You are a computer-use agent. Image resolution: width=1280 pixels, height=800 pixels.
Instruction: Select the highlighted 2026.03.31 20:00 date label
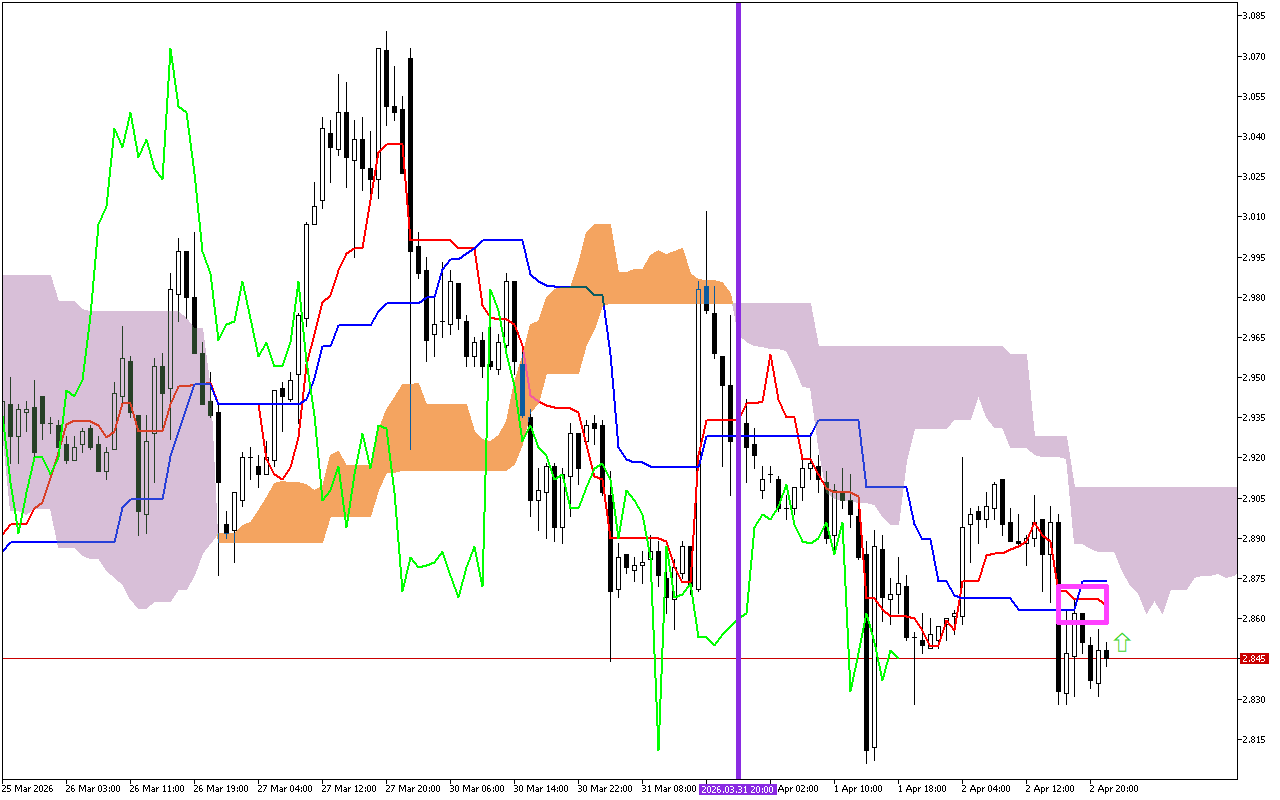pos(736,789)
